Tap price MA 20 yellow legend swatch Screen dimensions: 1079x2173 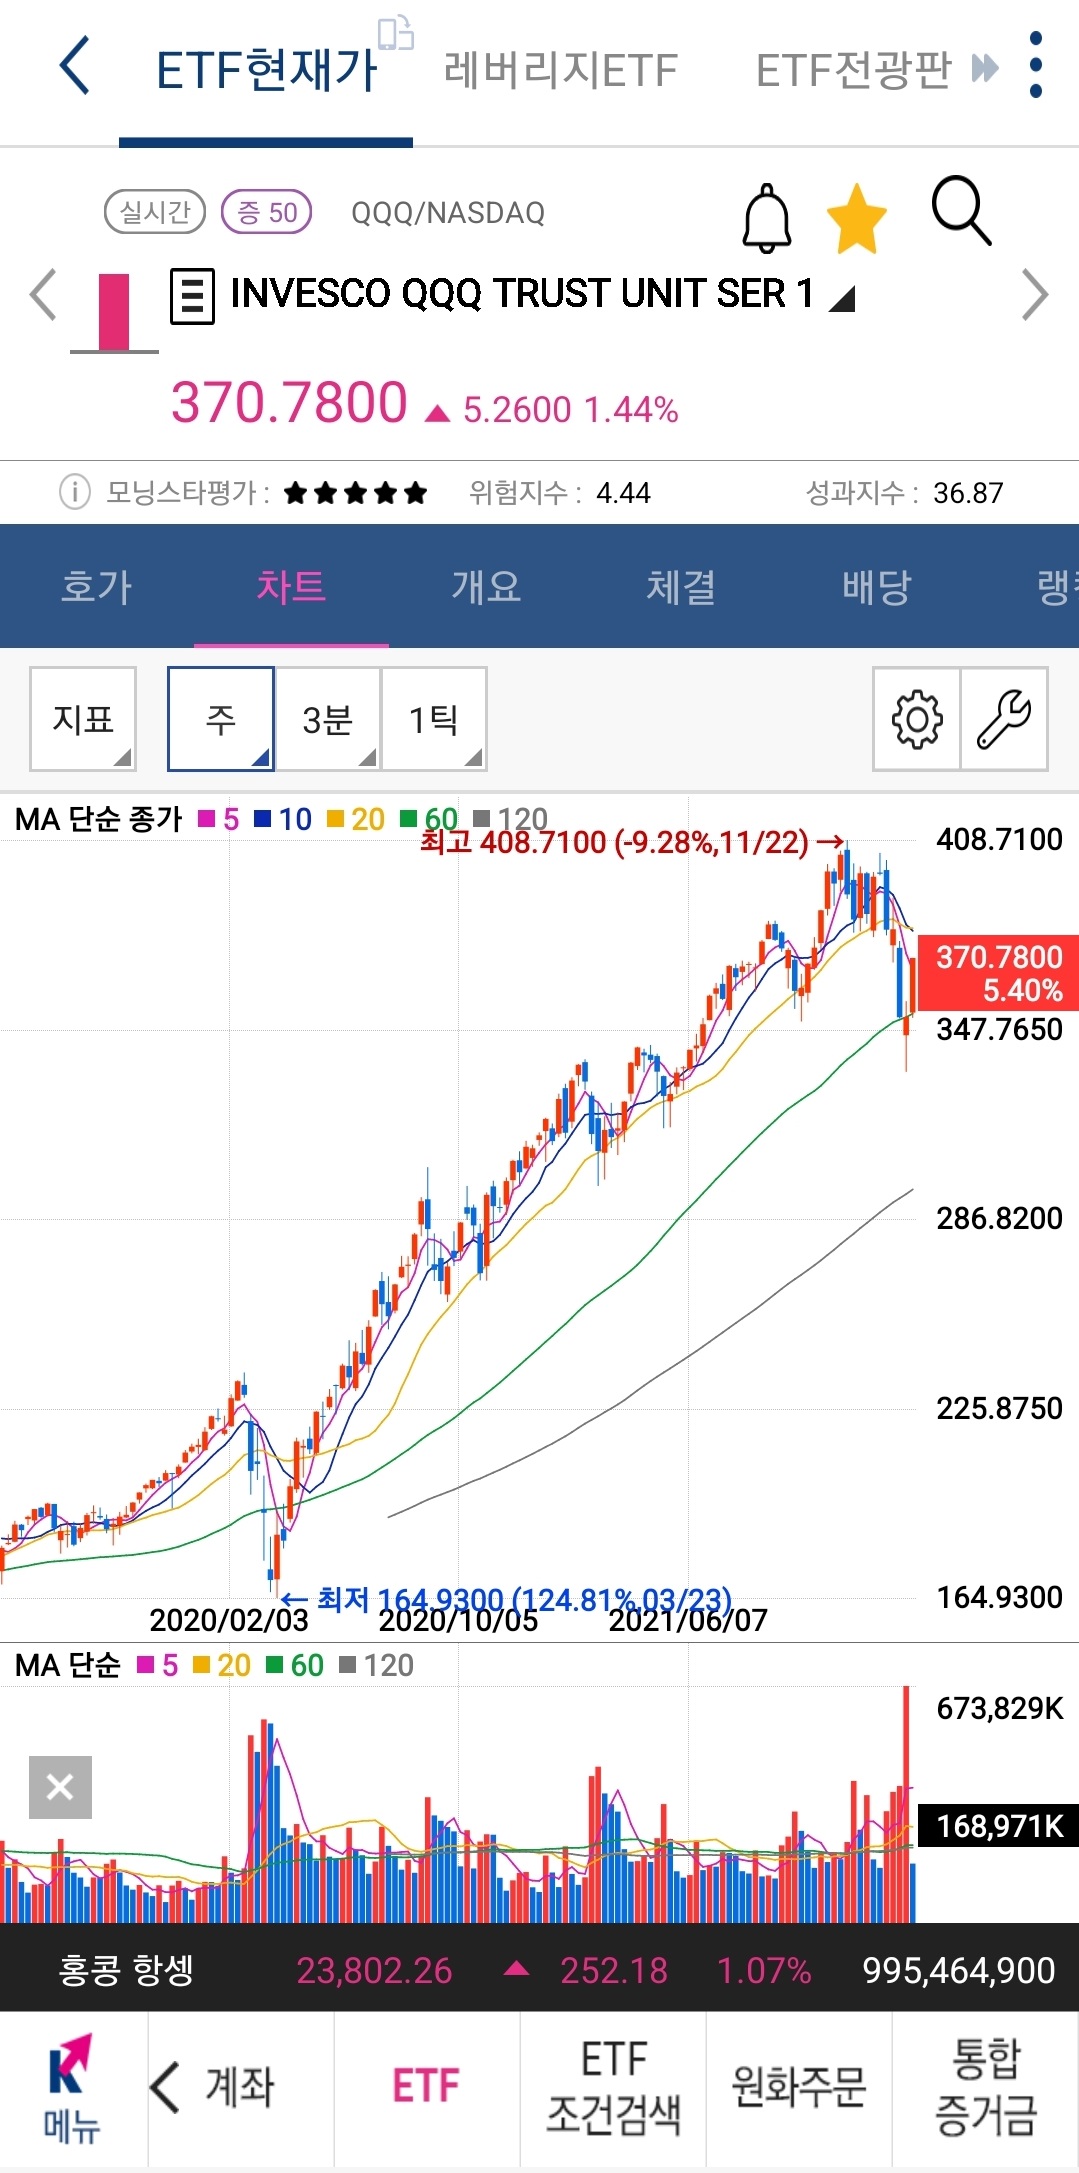point(336,820)
